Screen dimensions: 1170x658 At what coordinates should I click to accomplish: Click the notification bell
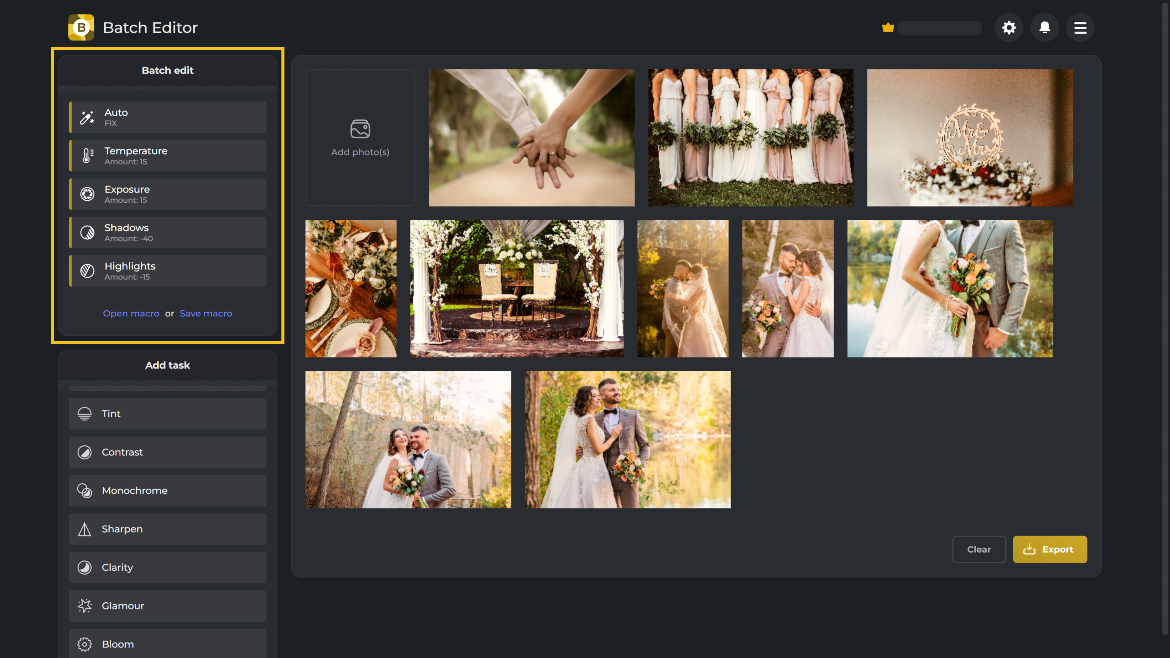click(x=1044, y=27)
